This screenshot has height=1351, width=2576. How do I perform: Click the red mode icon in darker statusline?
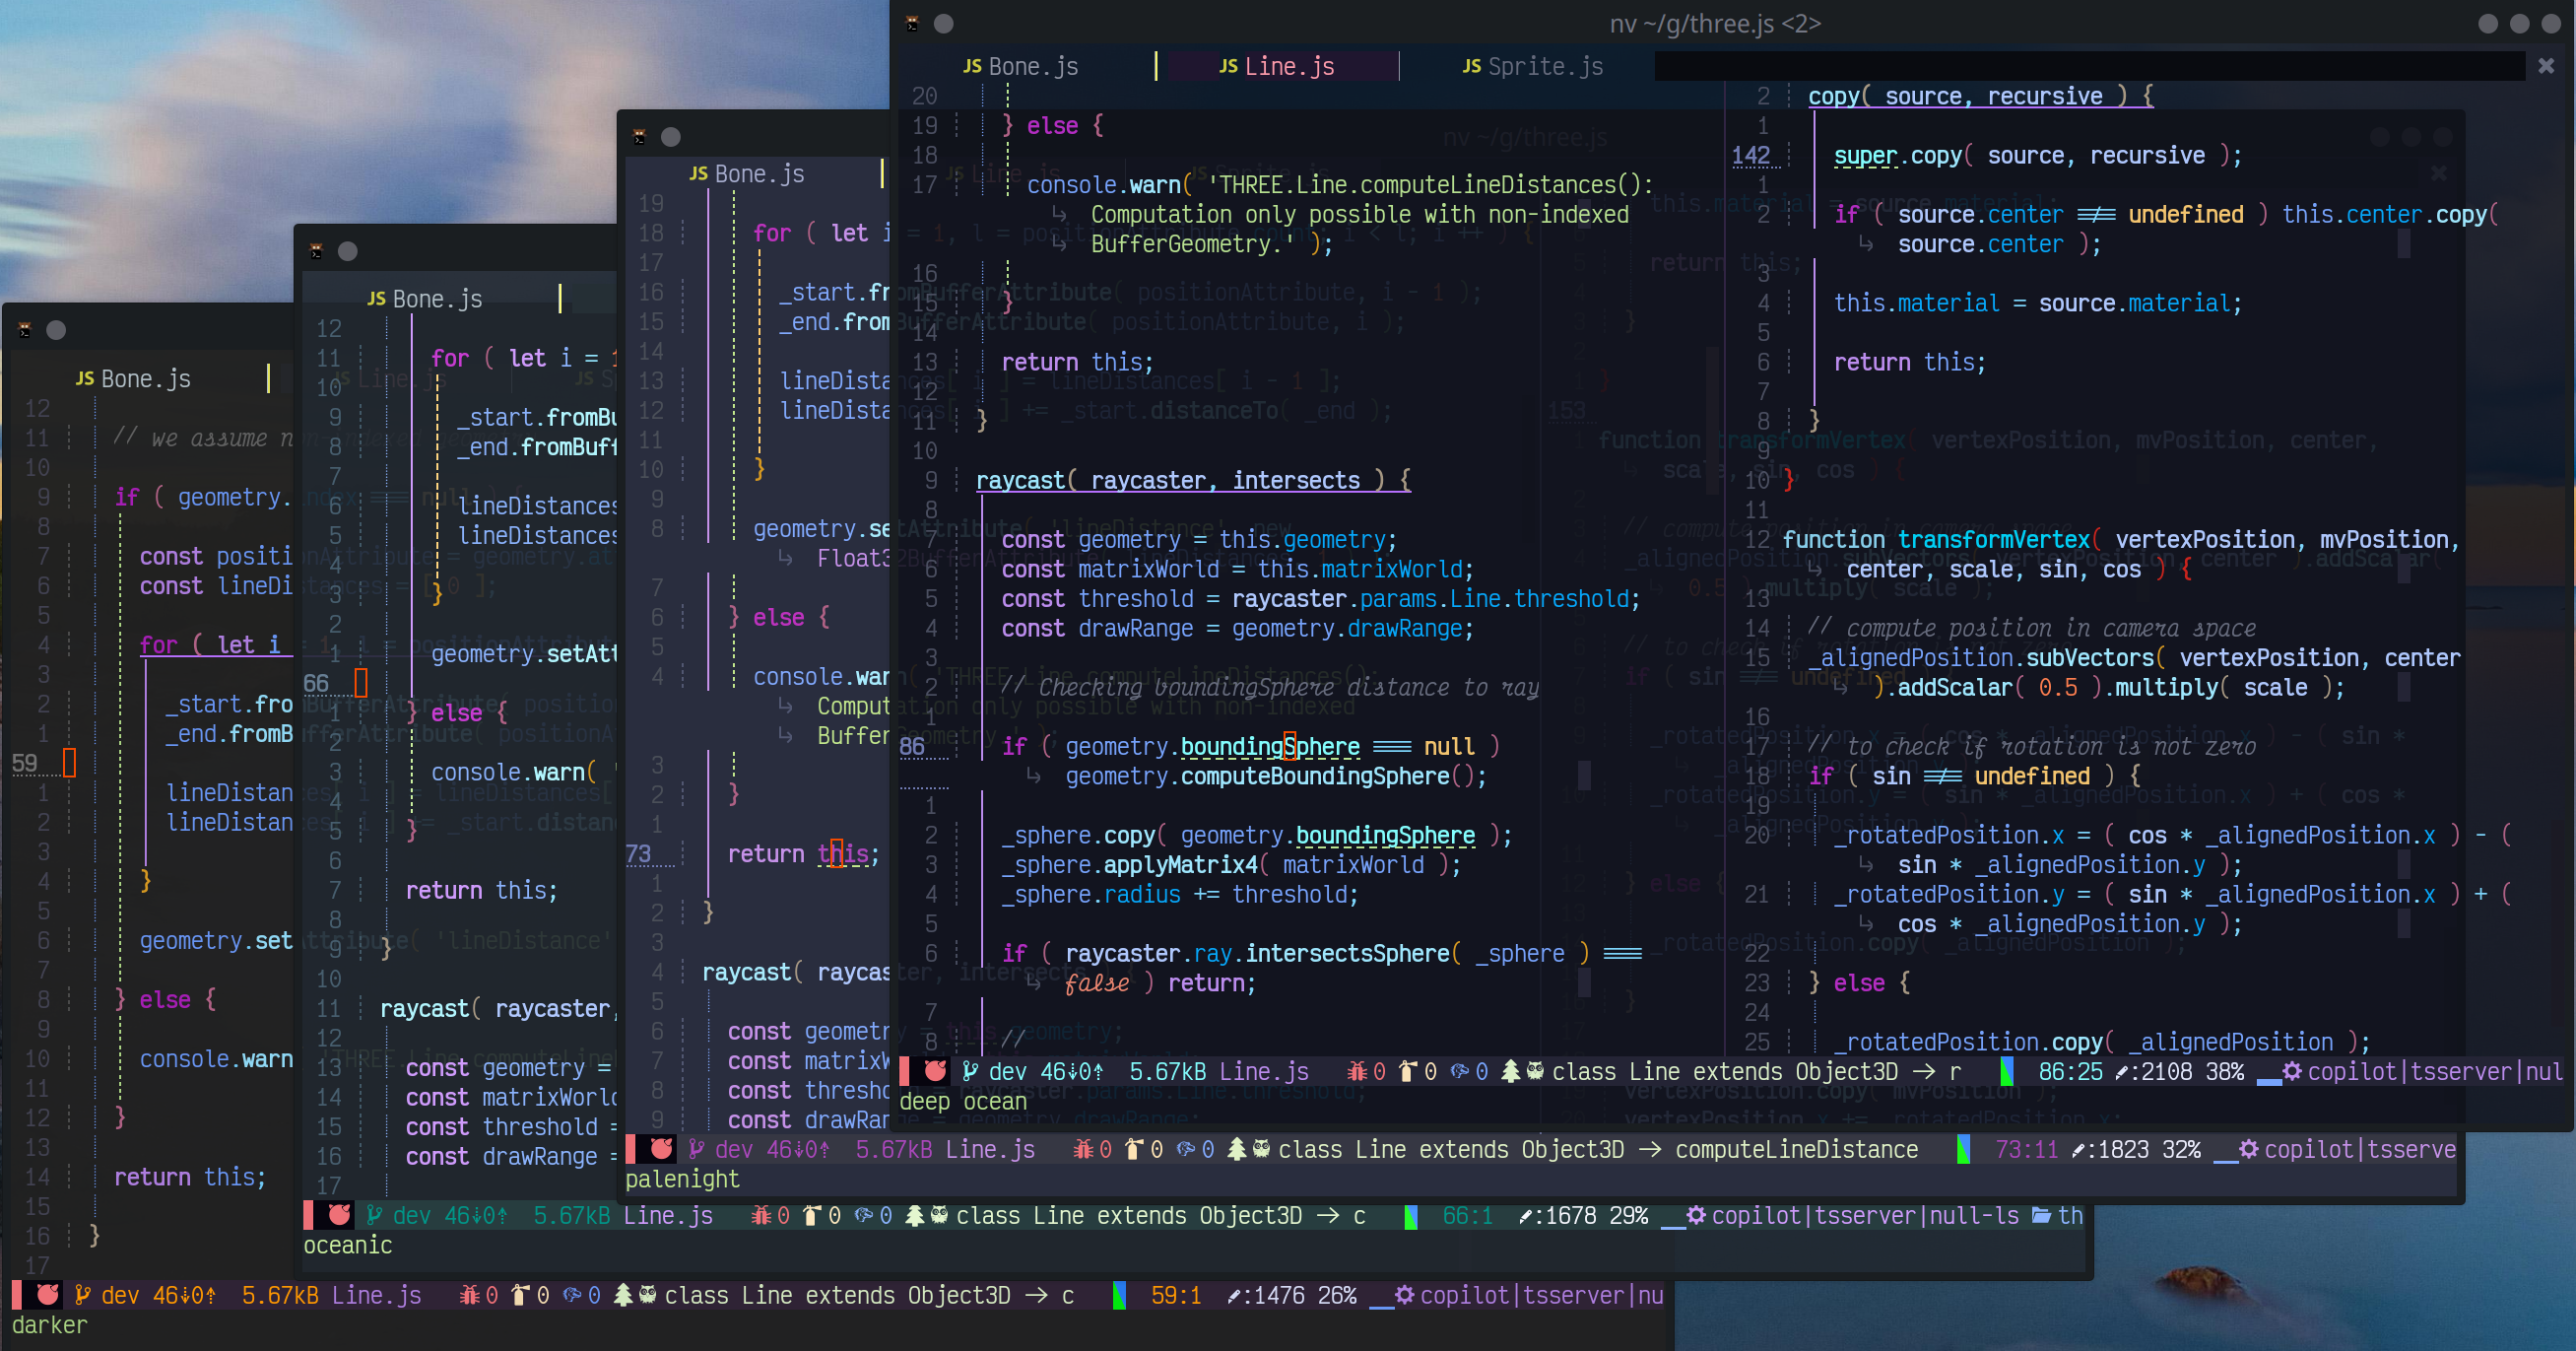(x=47, y=1295)
